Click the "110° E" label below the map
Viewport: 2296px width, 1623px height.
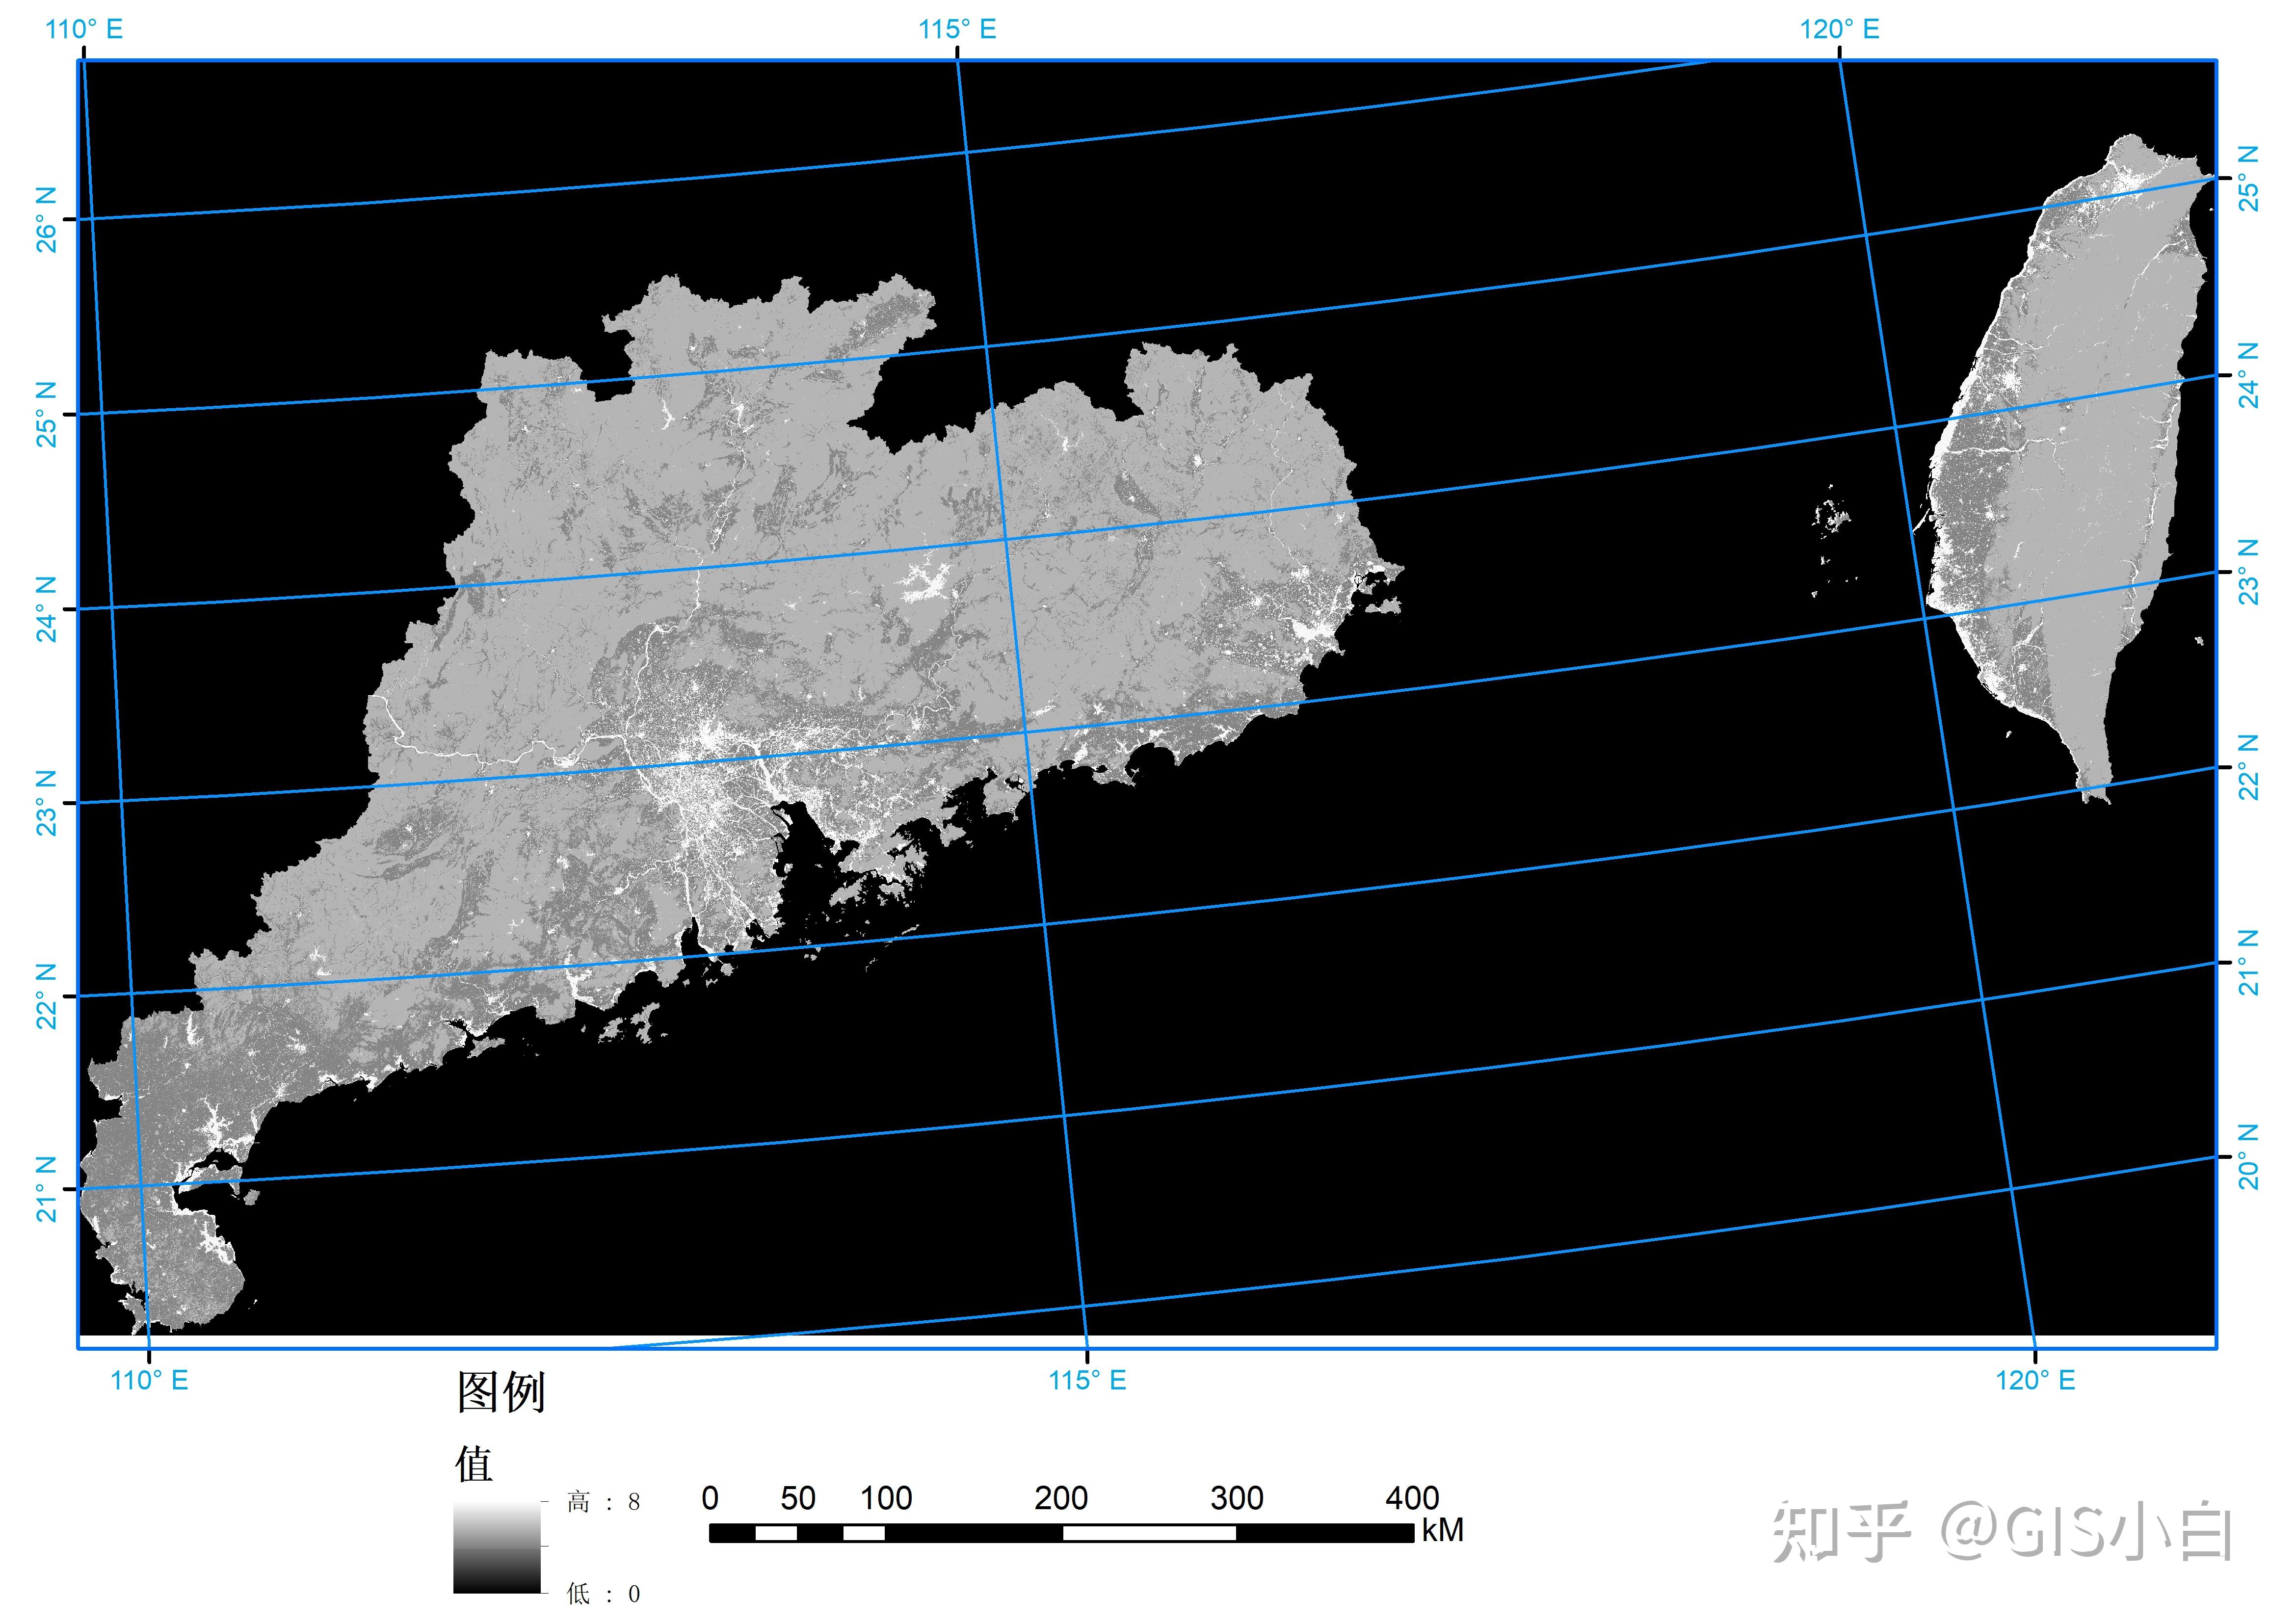[x=149, y=1381]
